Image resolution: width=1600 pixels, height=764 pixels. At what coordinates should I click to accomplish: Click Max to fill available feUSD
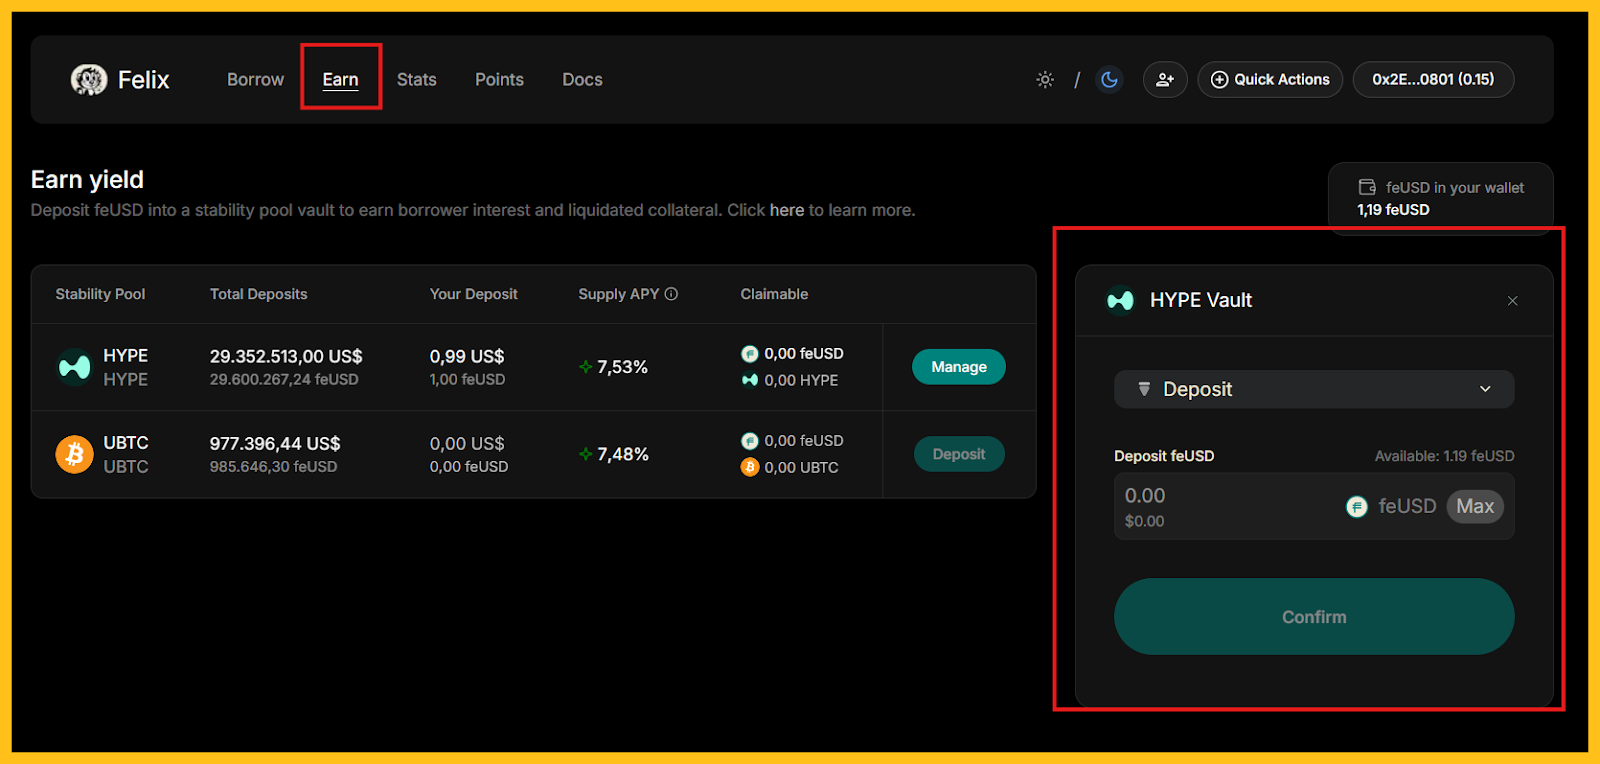[x=1475, y=506]
